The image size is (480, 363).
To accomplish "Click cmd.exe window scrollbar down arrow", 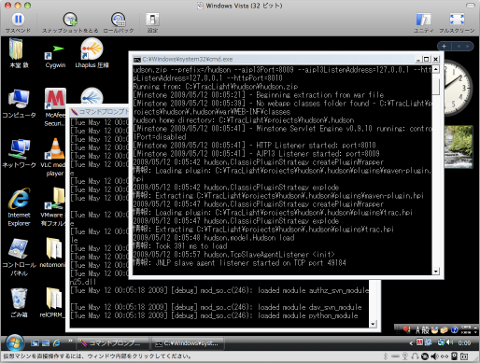I will (436, 271).
